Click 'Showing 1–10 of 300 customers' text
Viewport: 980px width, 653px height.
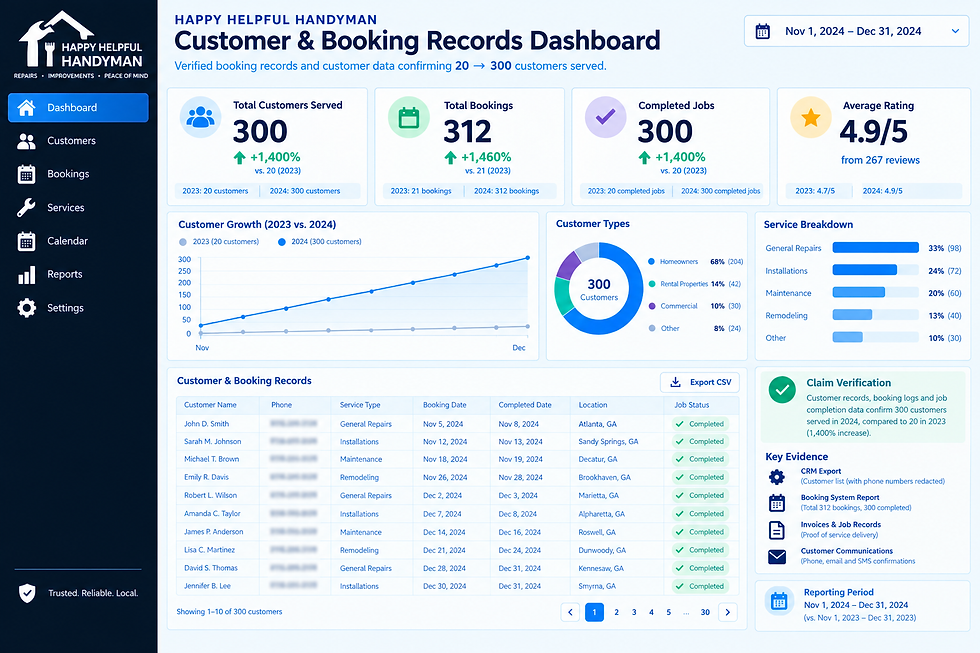click(229, 612)
